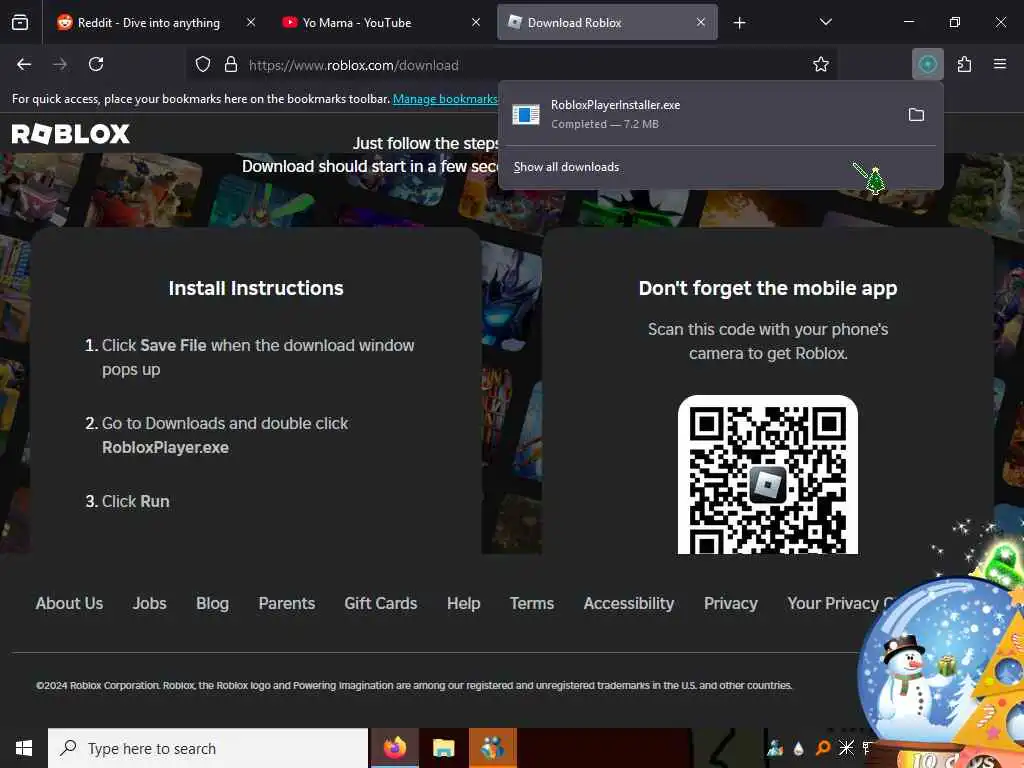Viewport: 1024px width, 768px height.
Task: Click the orange magnifier tray icon
Action: coord(823,748)
